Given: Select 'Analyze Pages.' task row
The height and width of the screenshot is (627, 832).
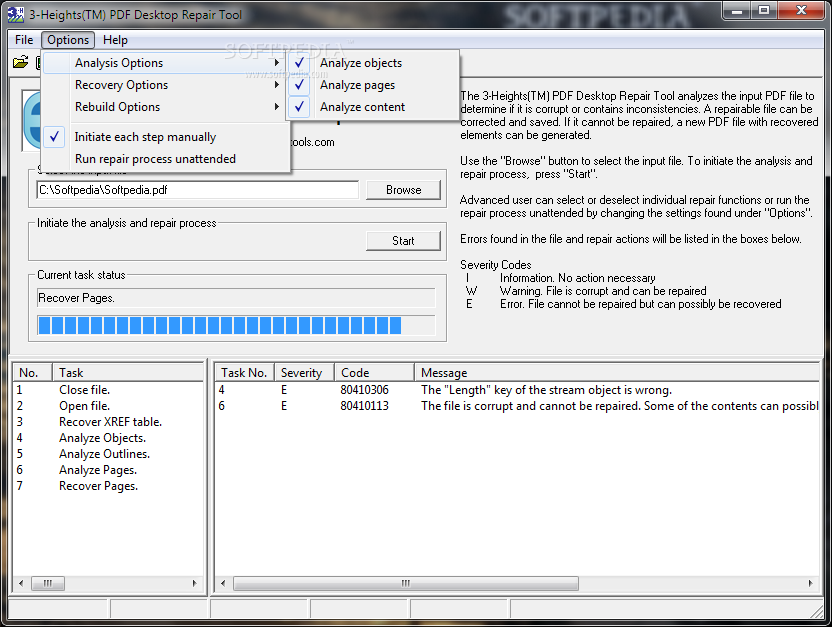Looking at the screenshot, I should (108, 469).
